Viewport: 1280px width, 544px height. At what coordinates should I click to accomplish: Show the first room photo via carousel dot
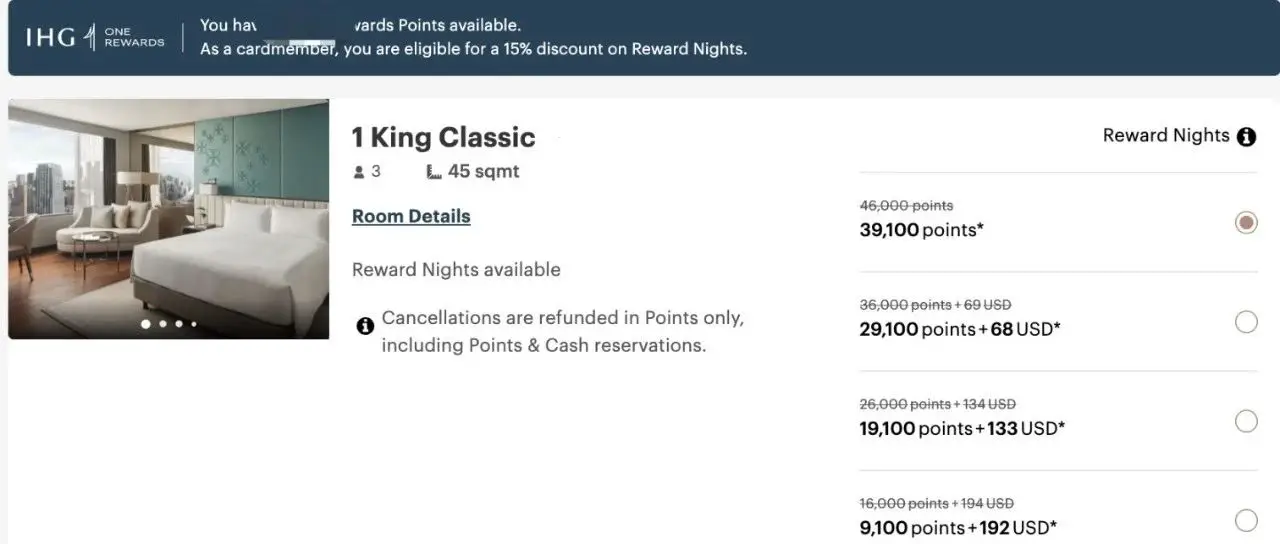pyautogui.click(x=146, y=324)
